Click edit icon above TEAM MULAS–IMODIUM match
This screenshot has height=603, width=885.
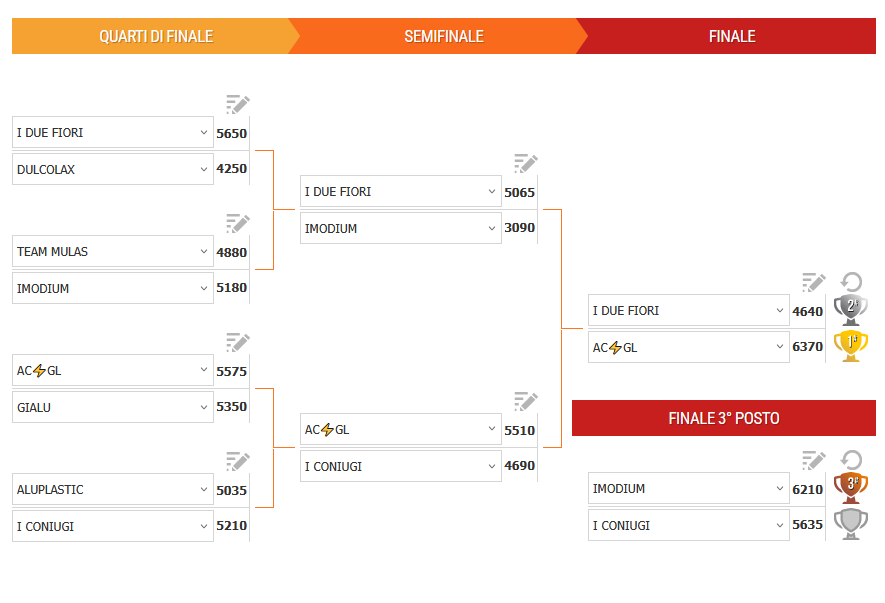coord(237,224)
